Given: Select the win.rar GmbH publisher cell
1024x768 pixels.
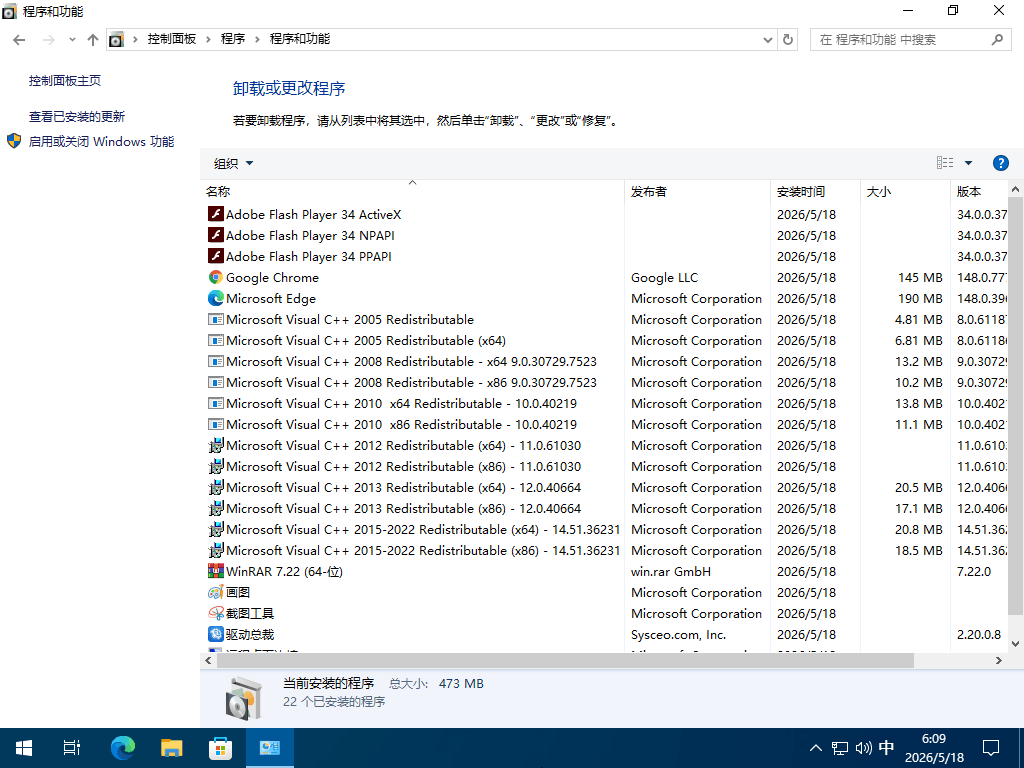Looking at the screenshot, I should 671,571.
